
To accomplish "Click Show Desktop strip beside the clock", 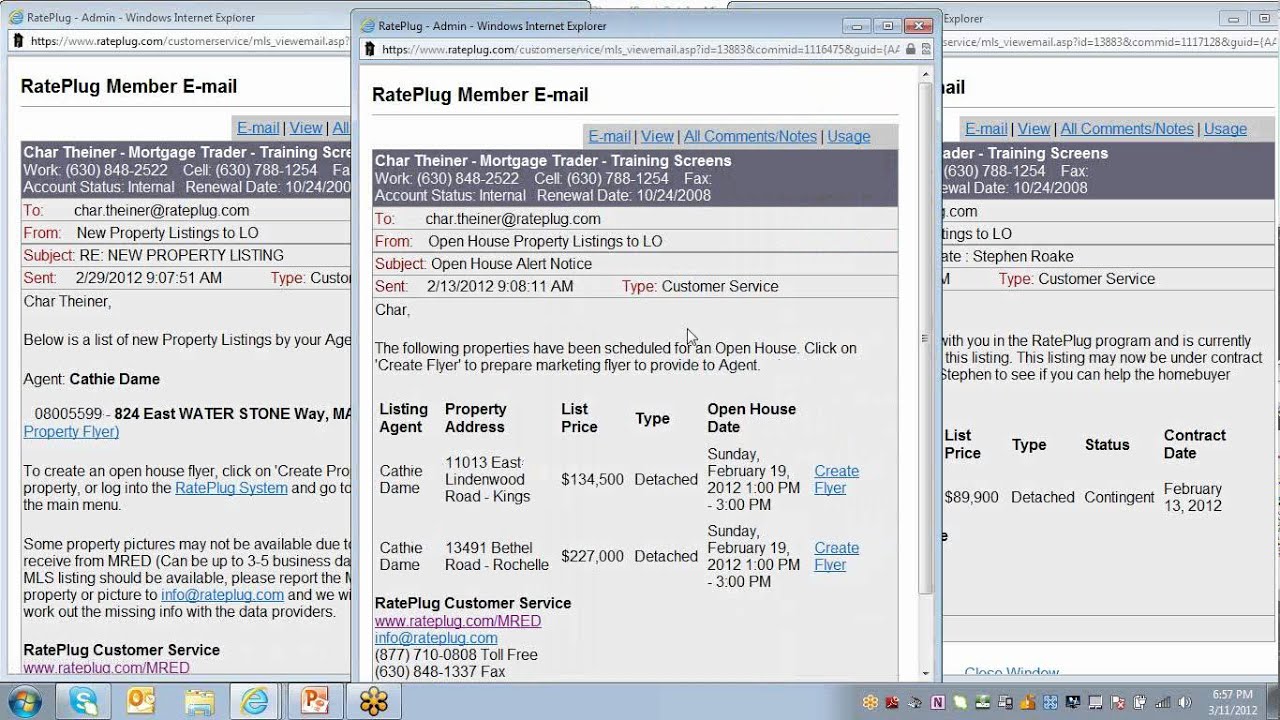I will [x=1272, y=702].
